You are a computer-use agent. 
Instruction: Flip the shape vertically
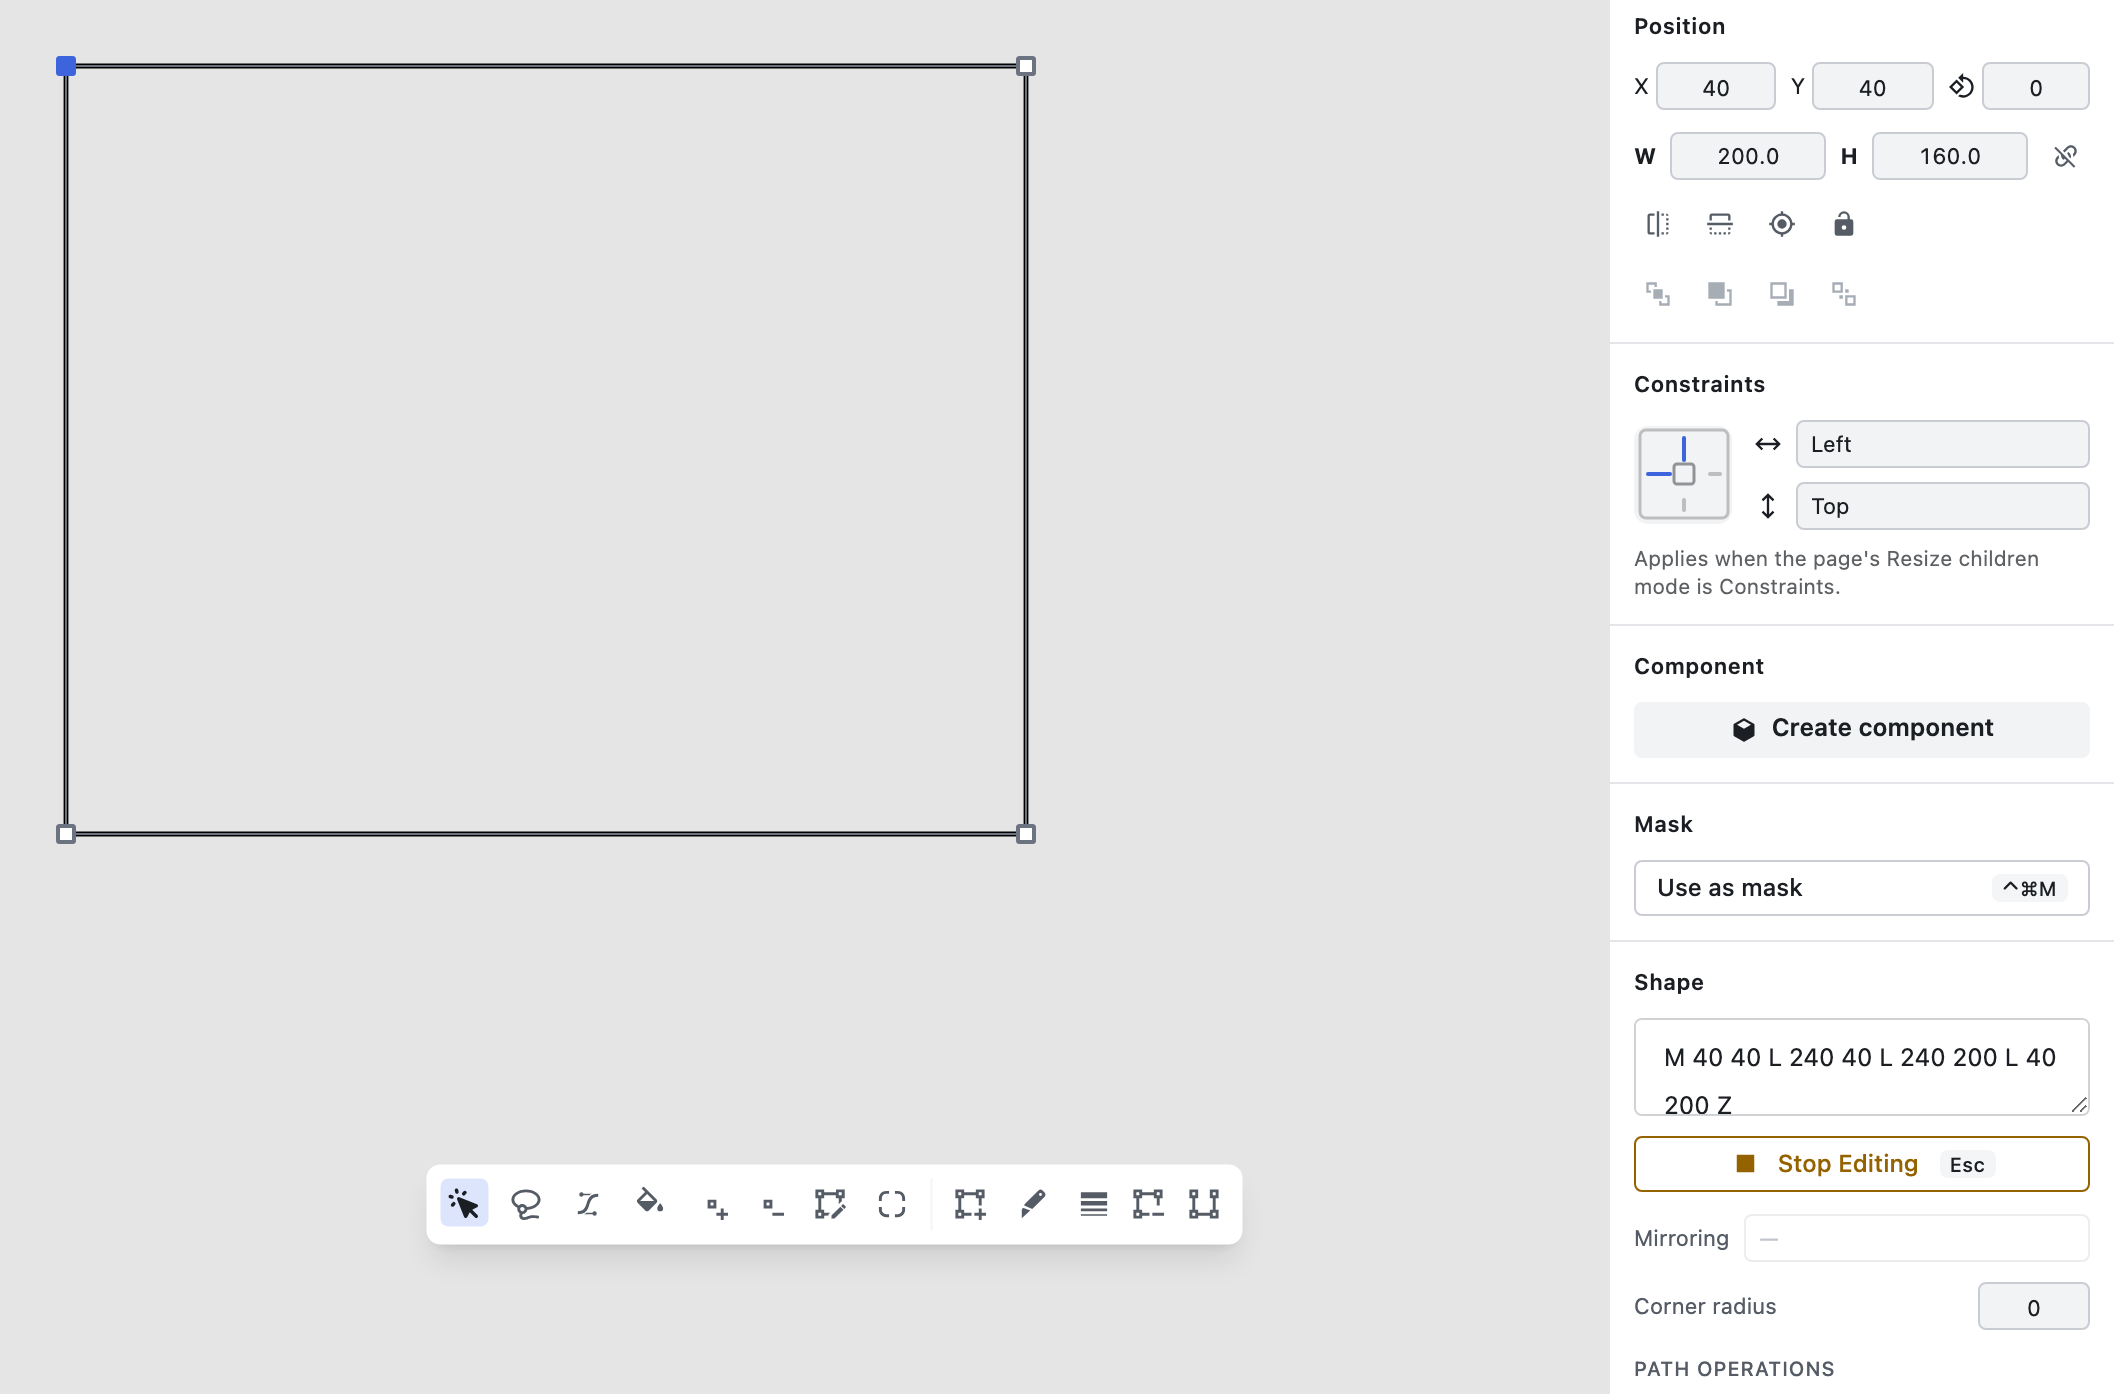[1720, 224]
